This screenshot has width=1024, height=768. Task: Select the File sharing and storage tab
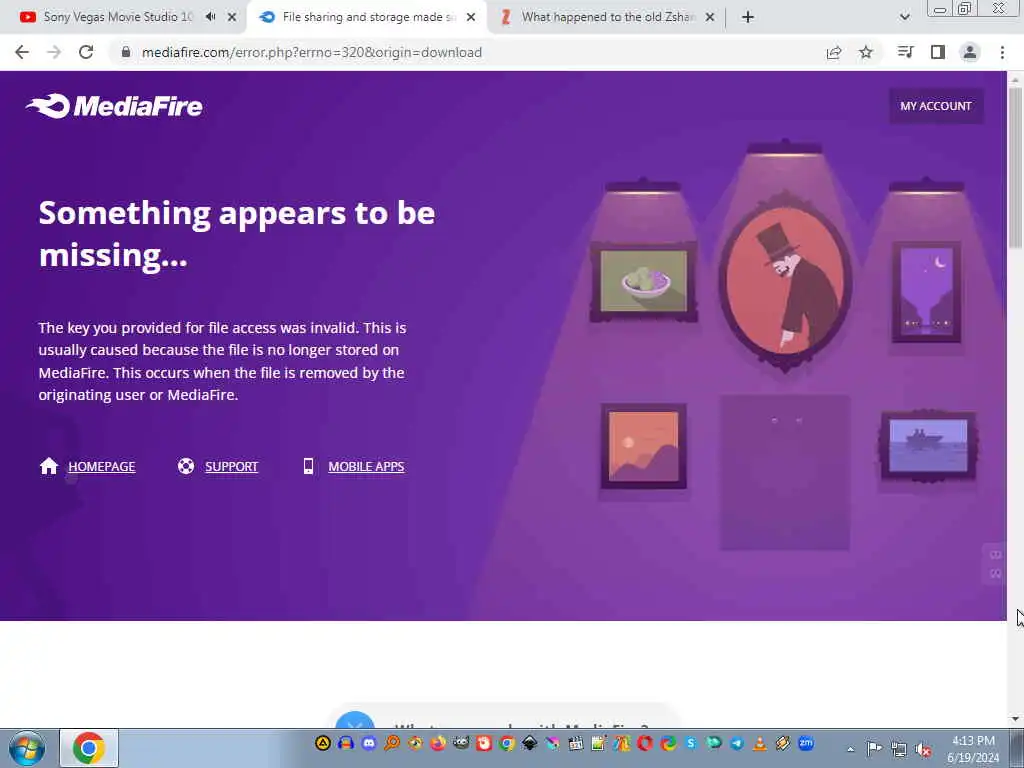369,17
